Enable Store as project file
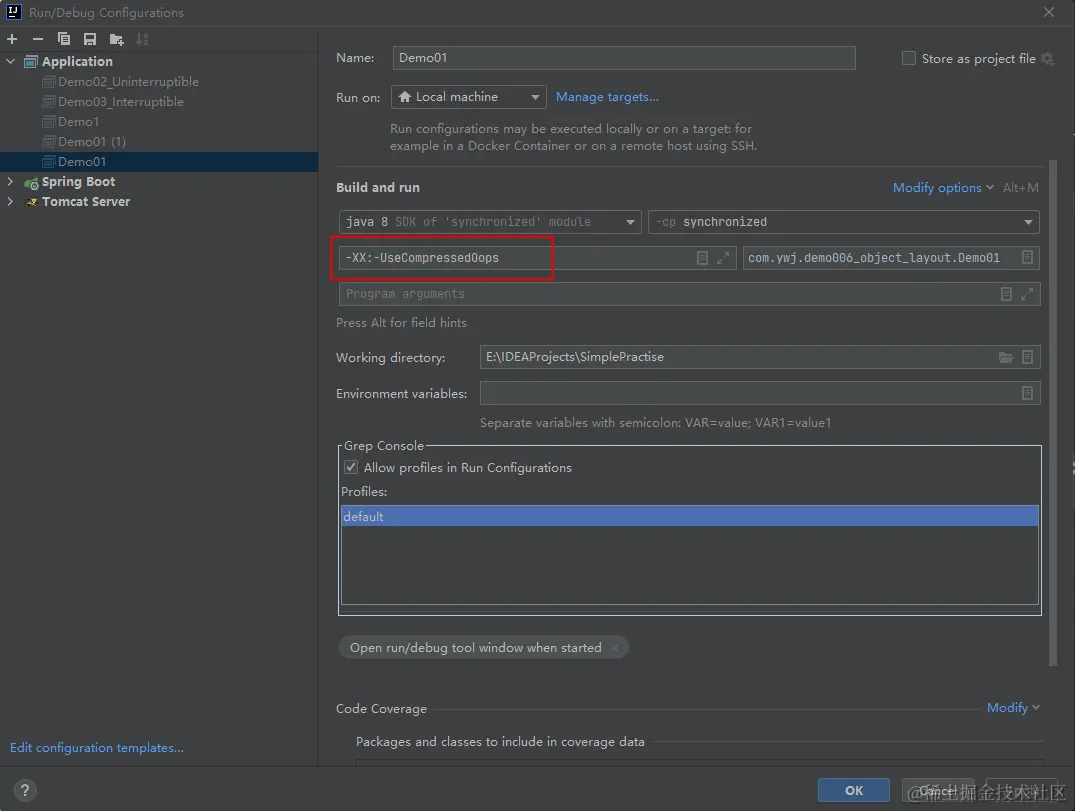 (908, 58)
